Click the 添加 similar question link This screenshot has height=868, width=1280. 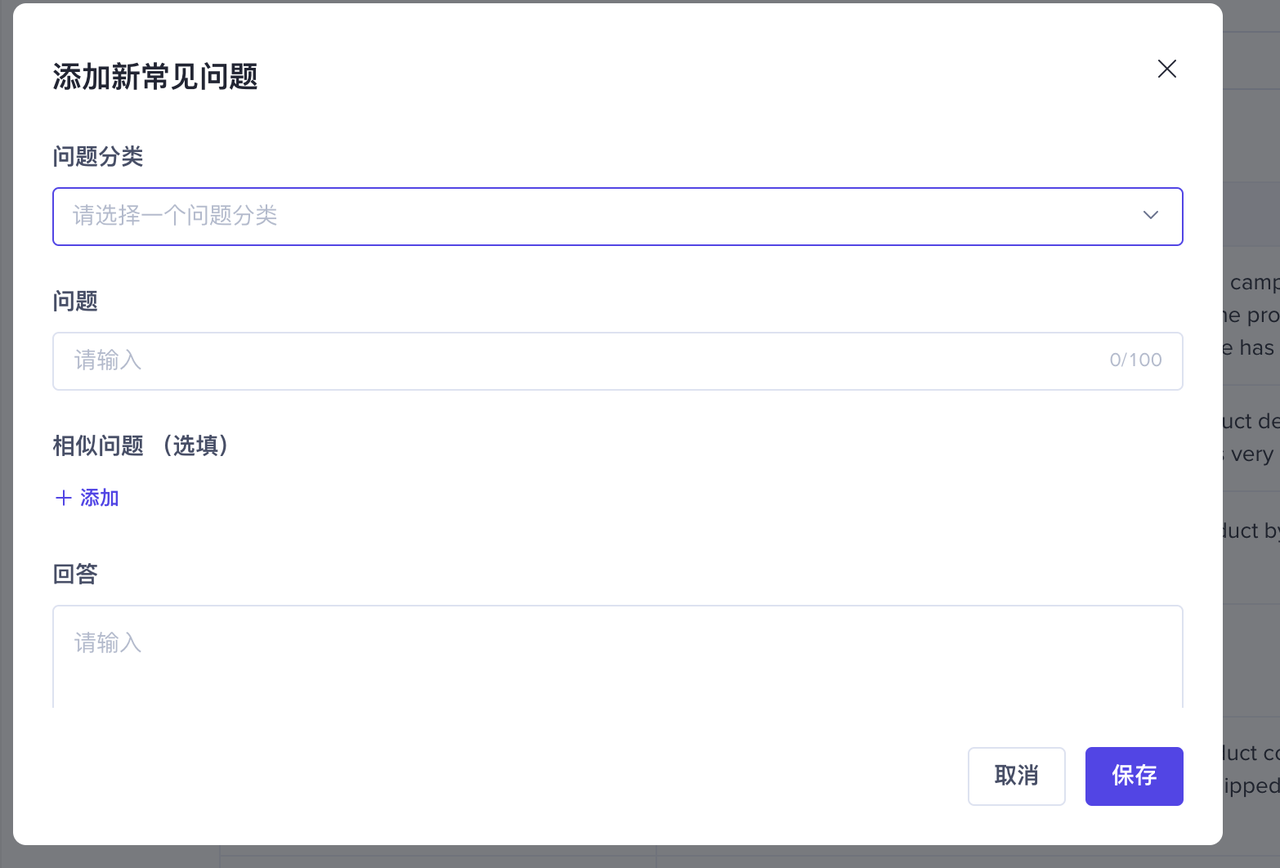point(99,498)
